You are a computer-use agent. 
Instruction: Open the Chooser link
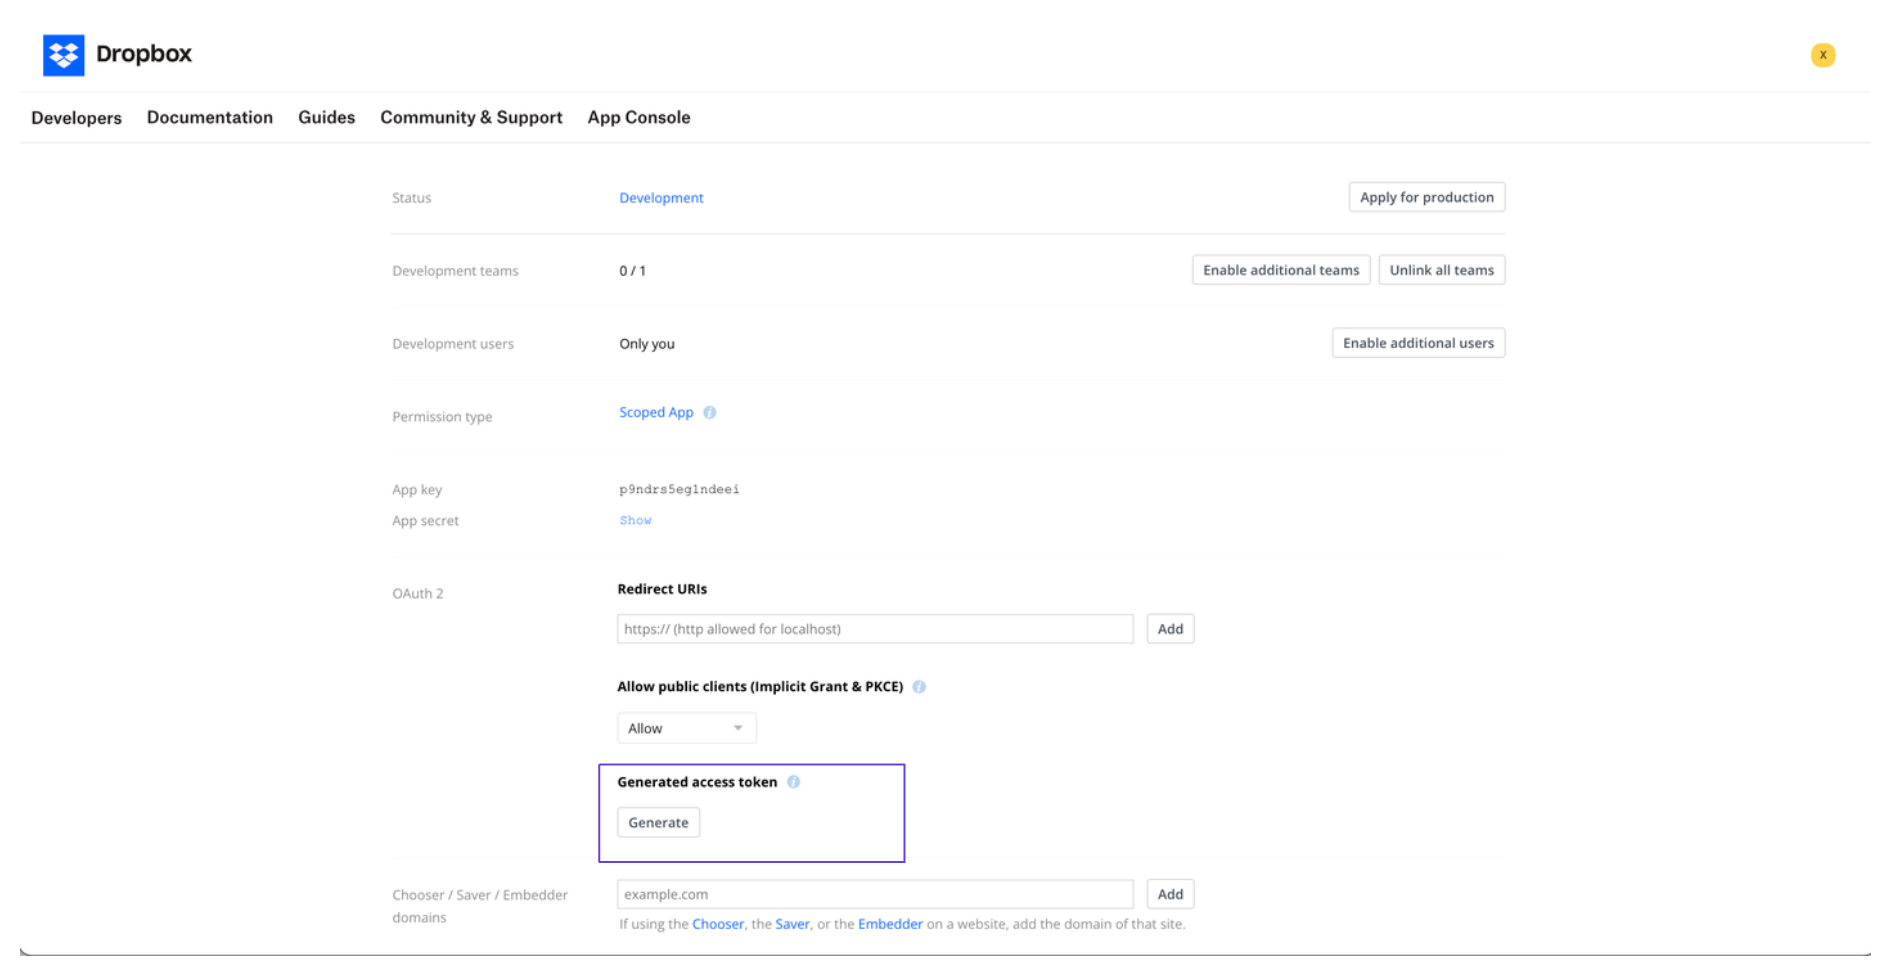pos(718,924)
